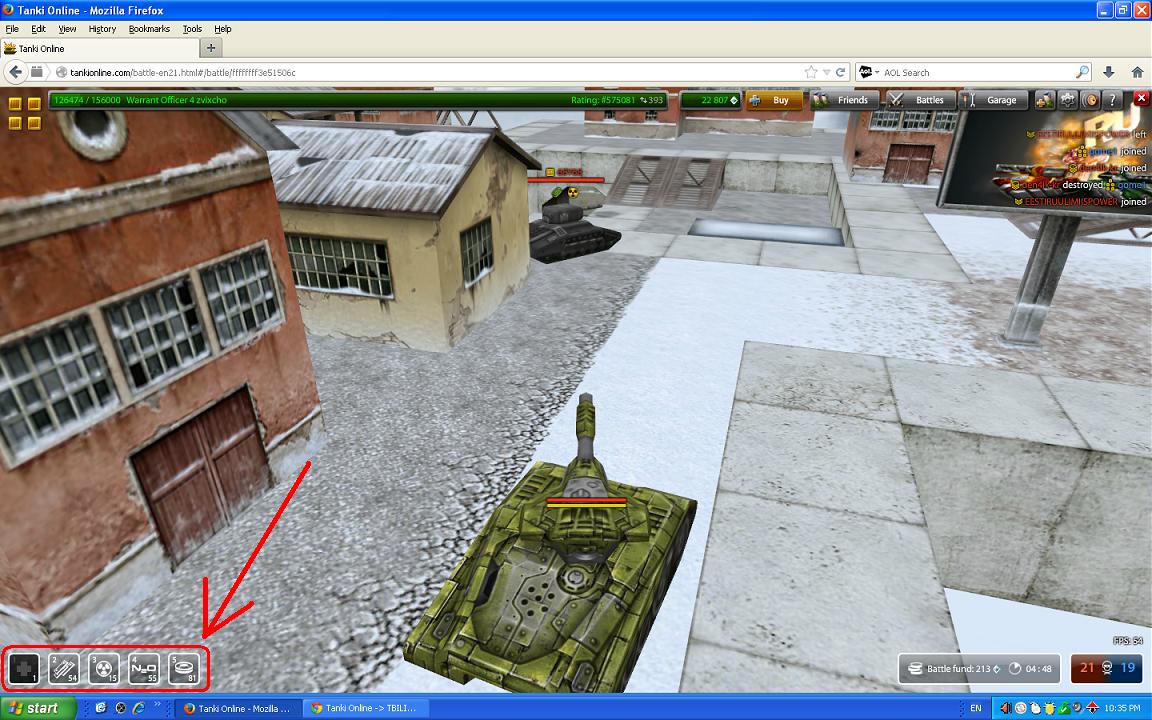Switch to Chrome Tanki Online -> TBILI... window

click(364, 708)
